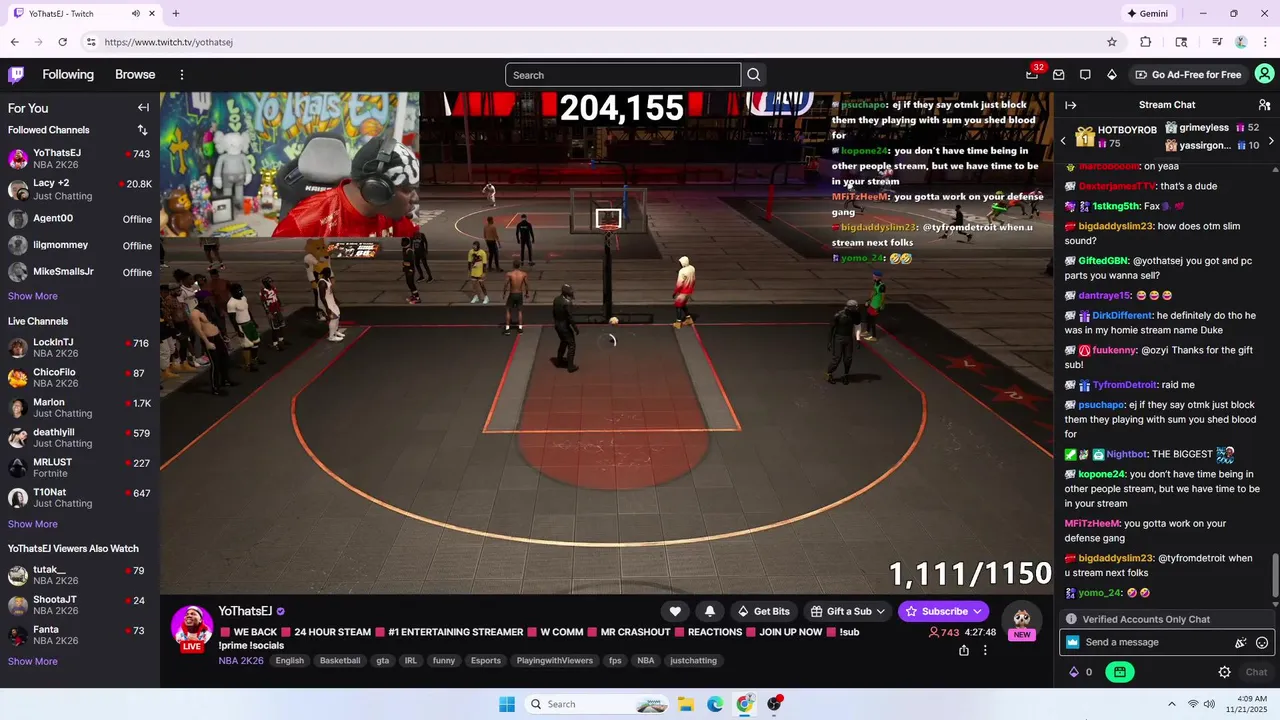
Task: Open the chat community users icon
Action: (x=1264, y=105)
